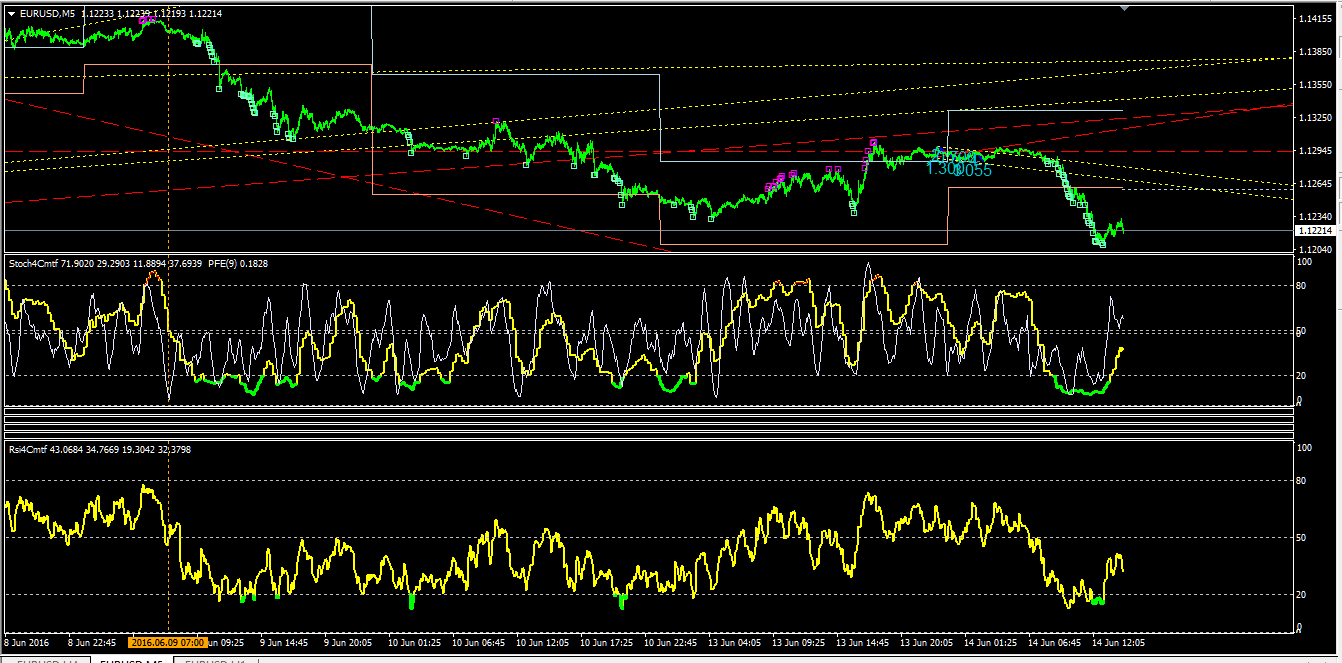
Task: Click the 8 Jun 2016 date label
Action: tap(26, 642)
